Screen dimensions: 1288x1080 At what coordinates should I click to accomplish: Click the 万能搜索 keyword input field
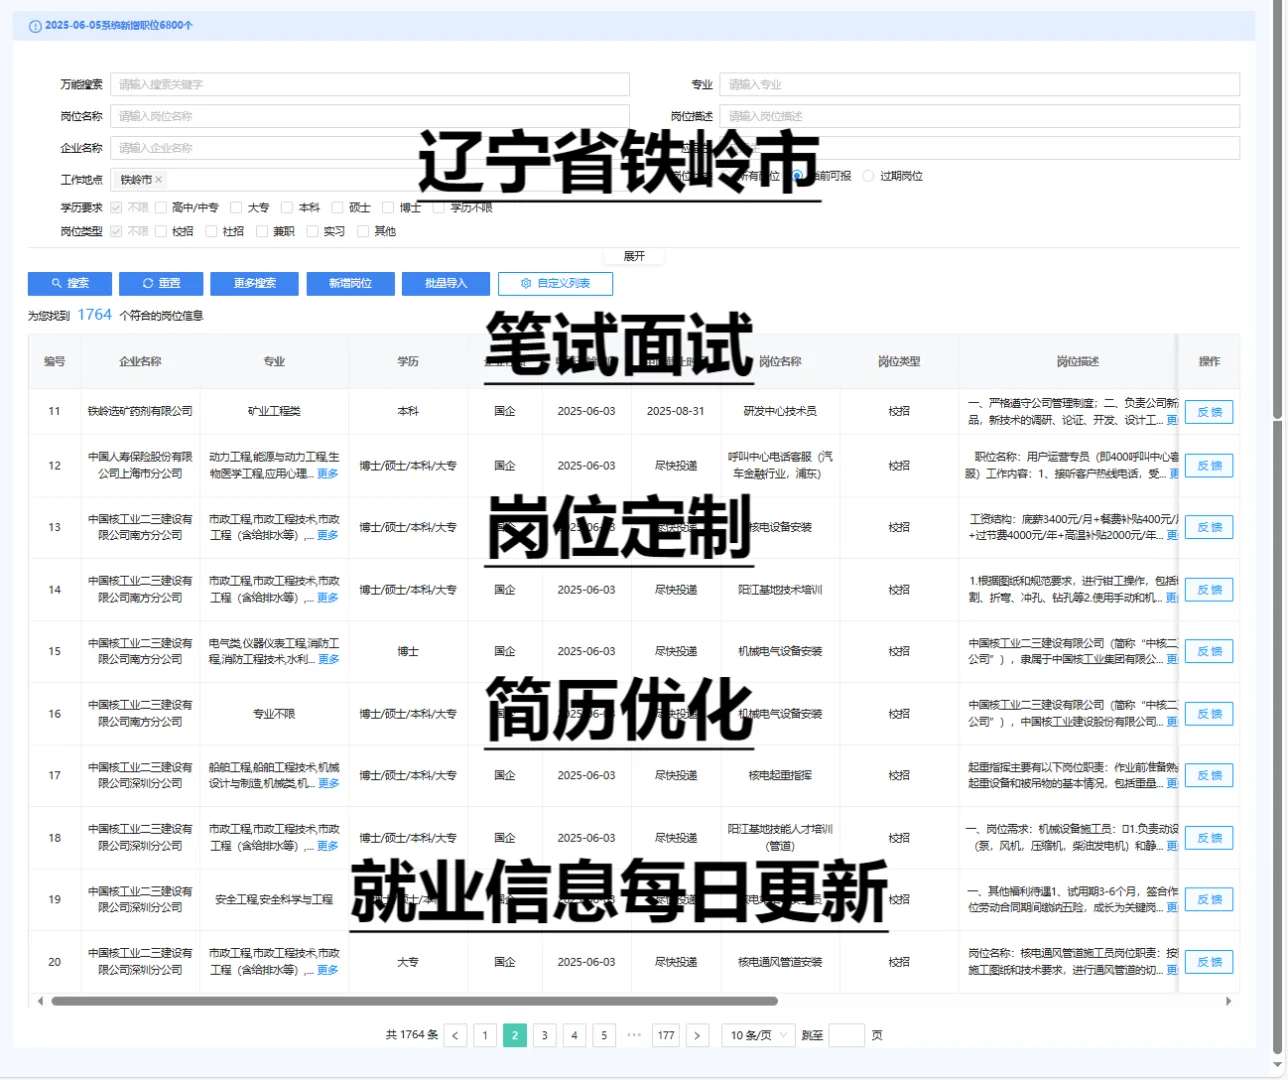pyautogui.click(x=370, y=84)
